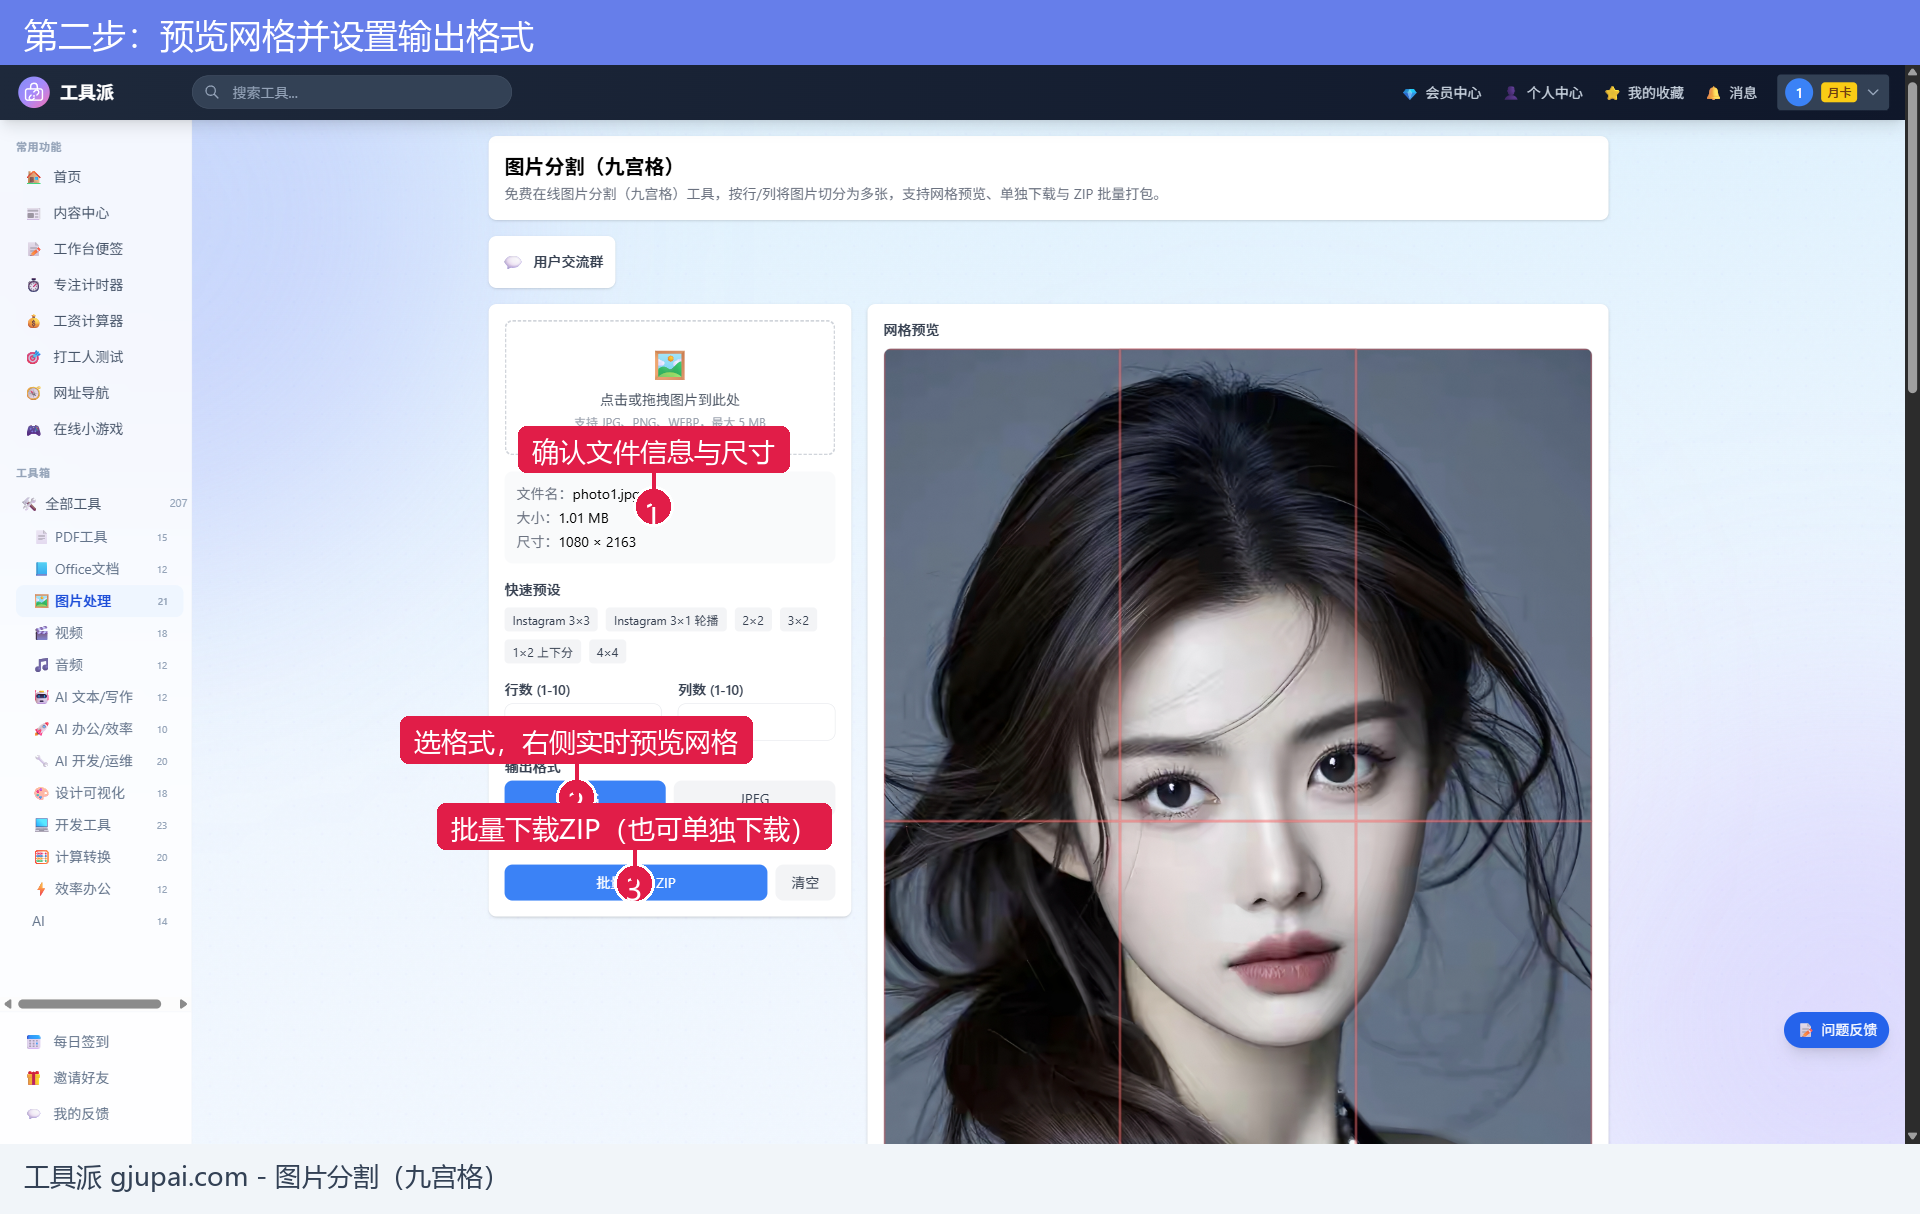Click the file size value 1.01 MB
Viewport: 1920px width, 1214px height.
584,518
